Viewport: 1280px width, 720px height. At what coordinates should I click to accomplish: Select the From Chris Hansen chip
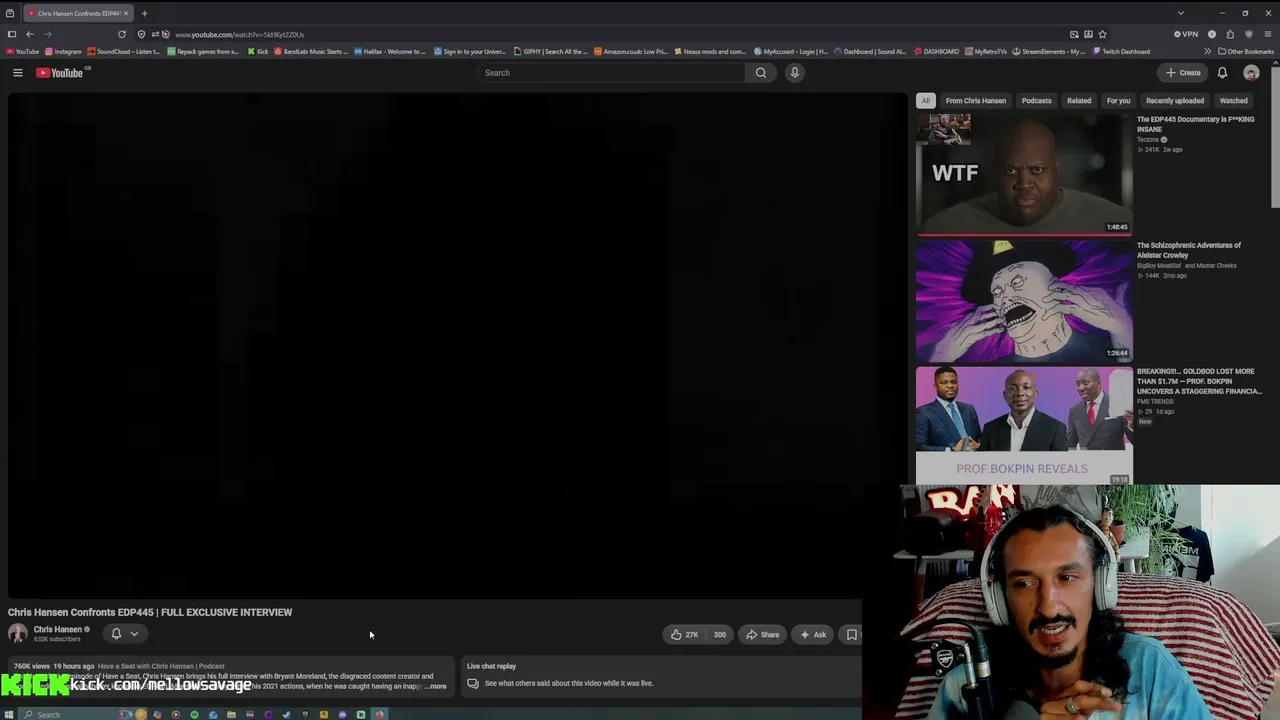(x=976, y=100)
